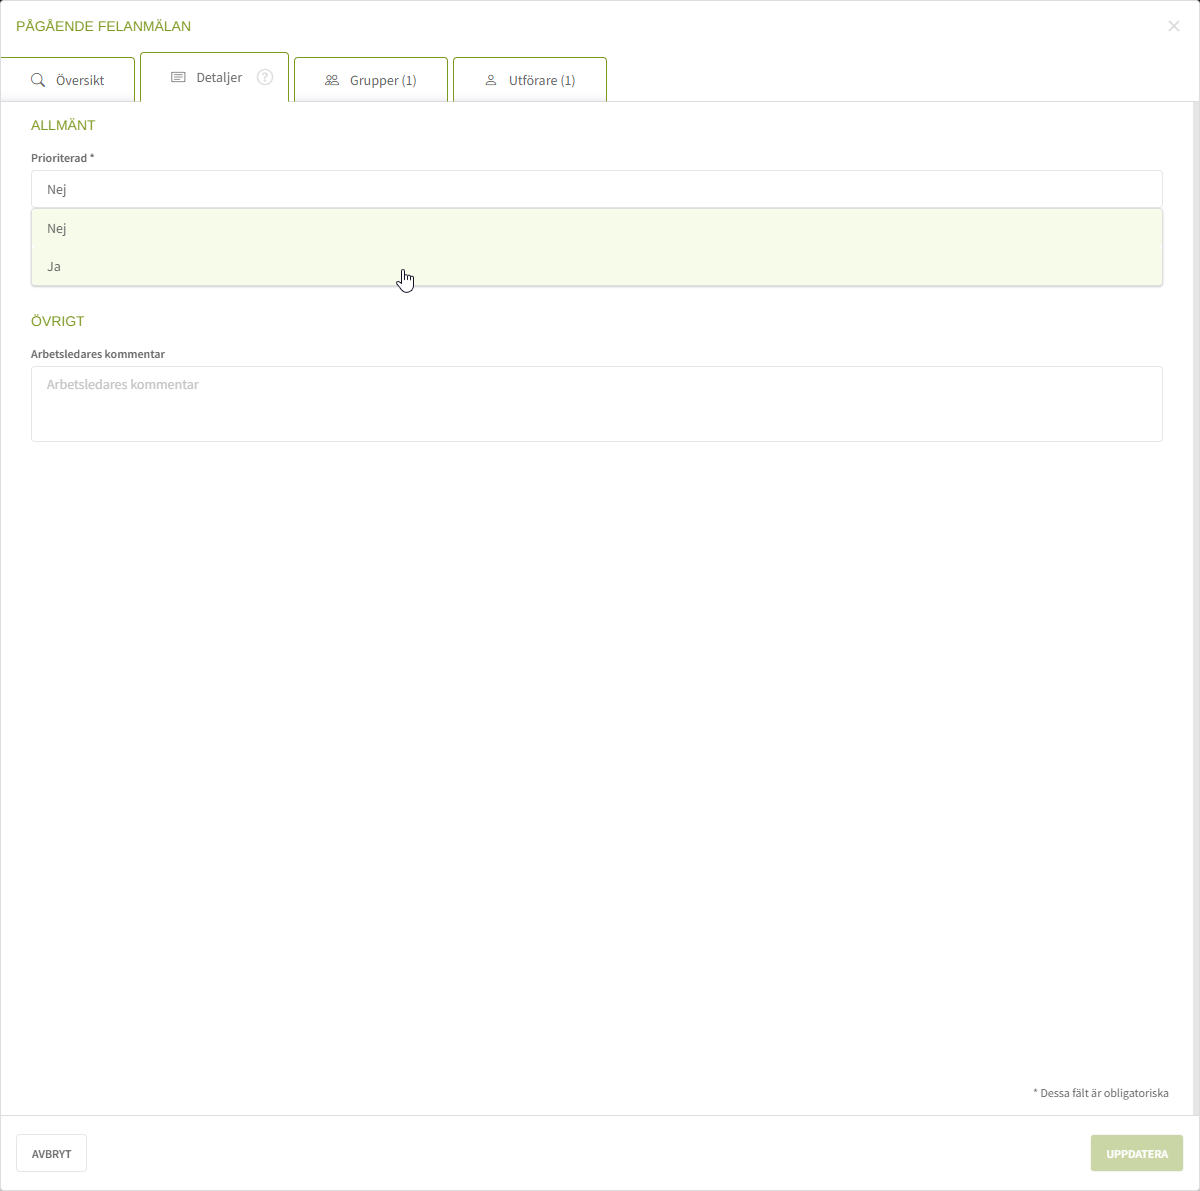Switch to the Översikt tab
The image size is (1200, 1191).
(80, 80)
